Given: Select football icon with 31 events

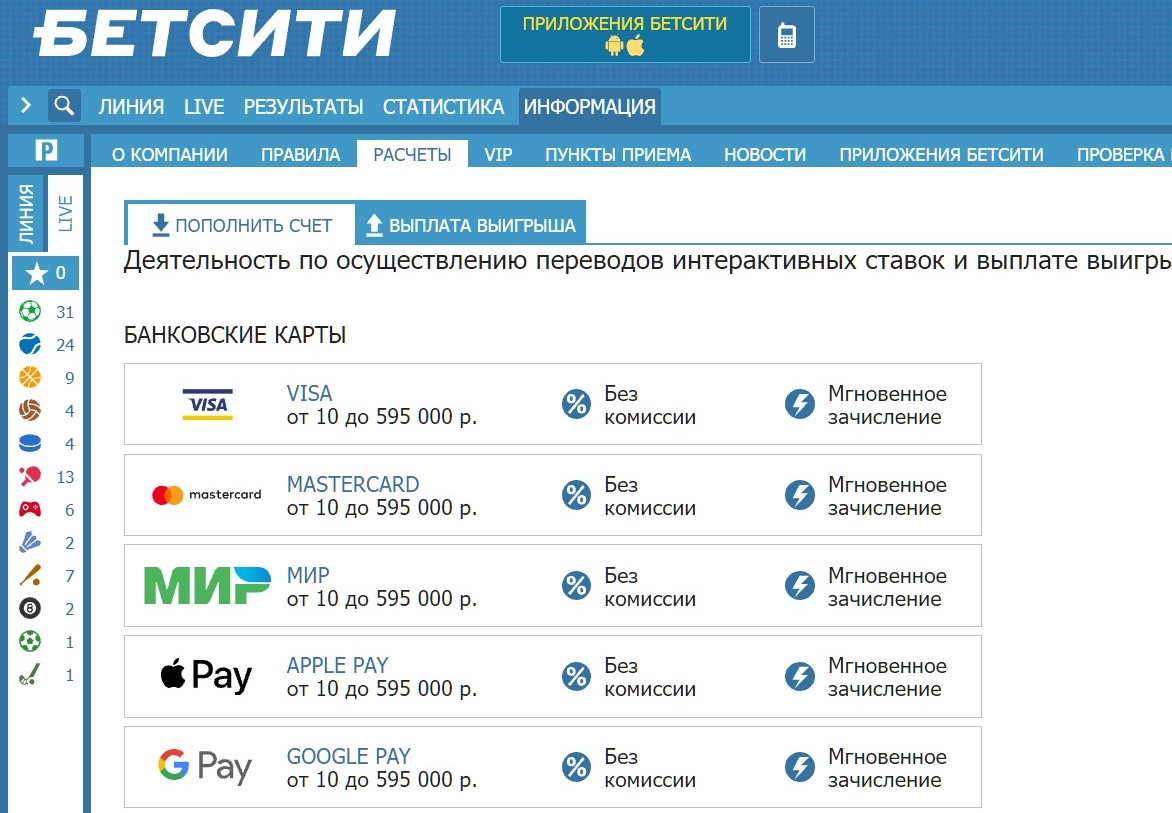Looking at the screenshot, I should [x=30, y=311].
